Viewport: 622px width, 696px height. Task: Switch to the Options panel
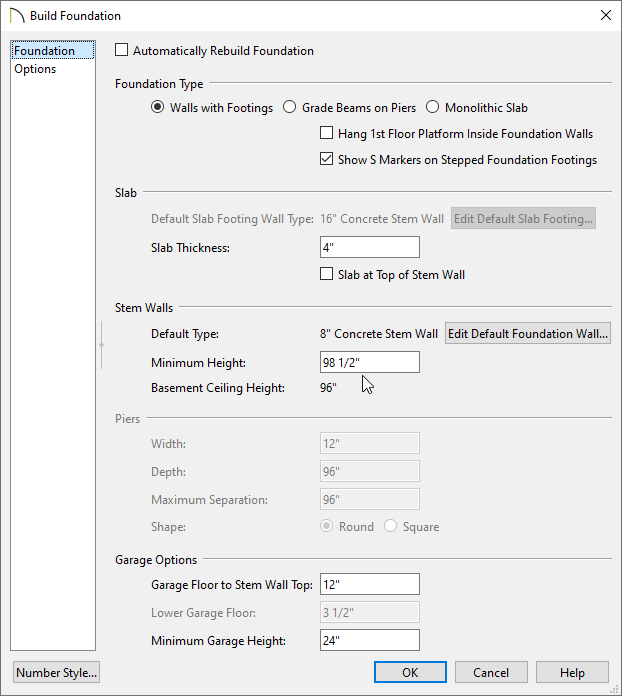[35, 69]
